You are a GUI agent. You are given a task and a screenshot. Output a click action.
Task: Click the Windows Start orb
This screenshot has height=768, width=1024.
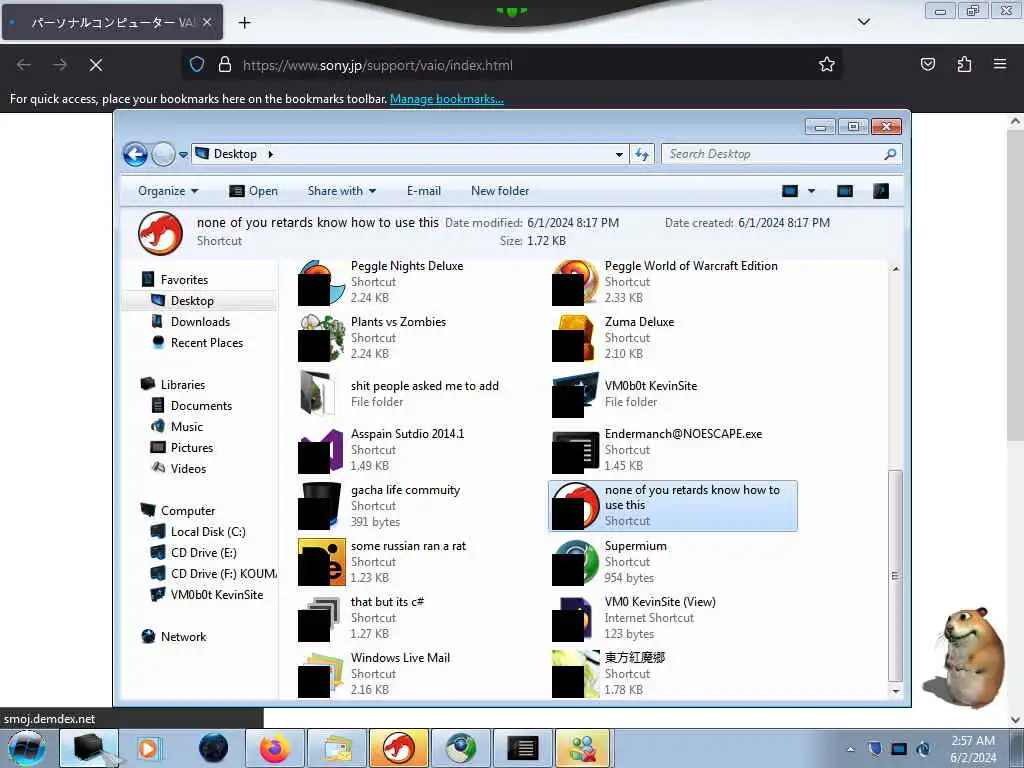(x=27, y=748)
